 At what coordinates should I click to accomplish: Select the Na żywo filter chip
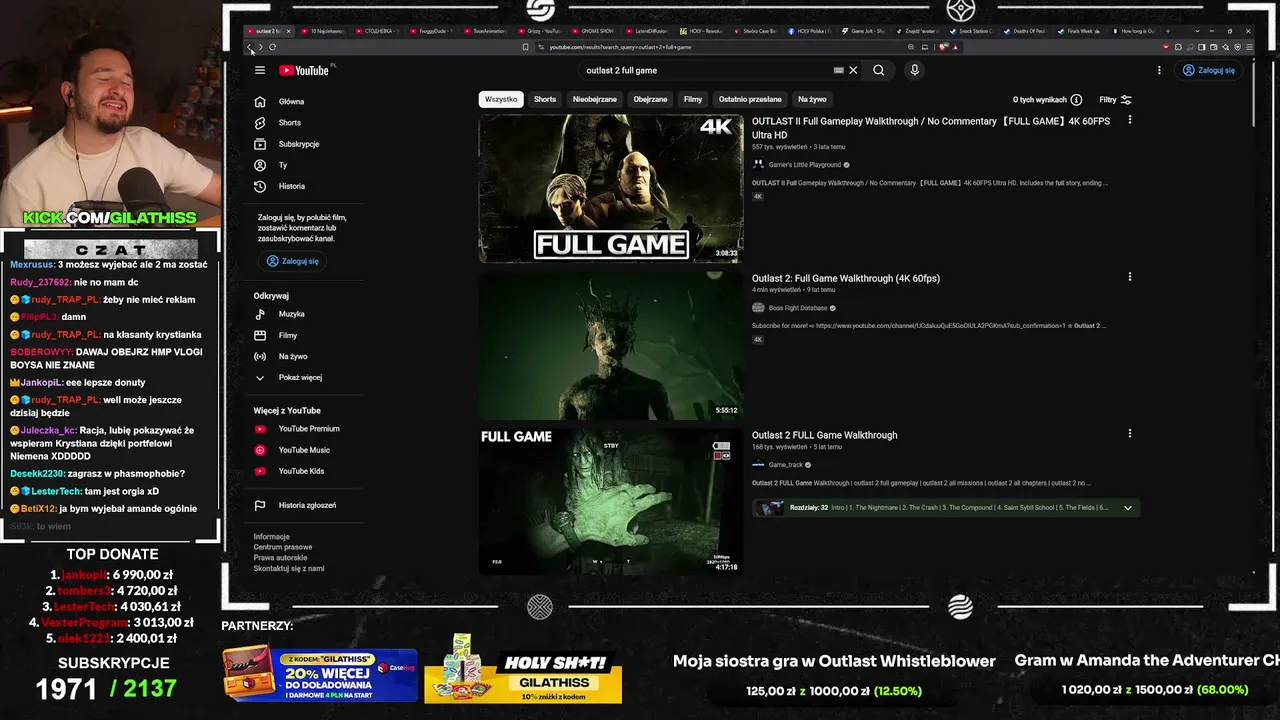click(x=812, y=100)
